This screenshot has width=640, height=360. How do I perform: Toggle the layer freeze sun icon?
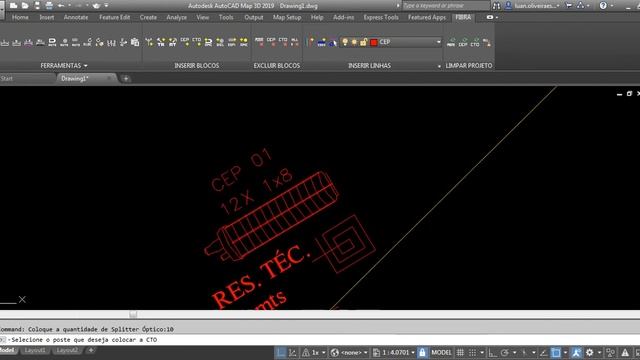[354, 42]
